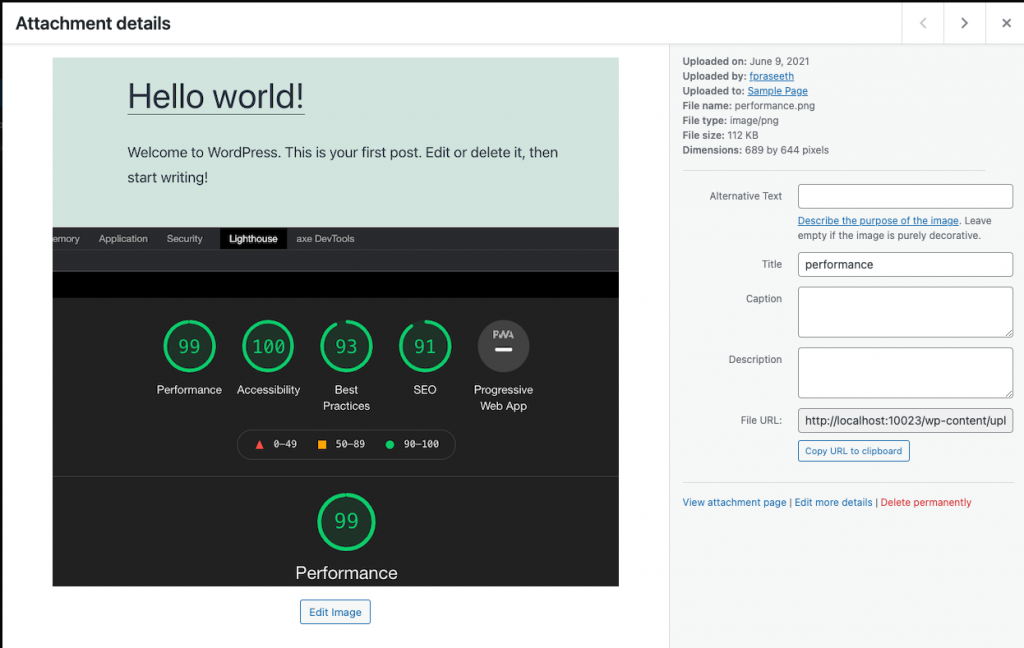Open the foraseeth uploader profile link
This screenshot has width=1024, height=648.
771,75
